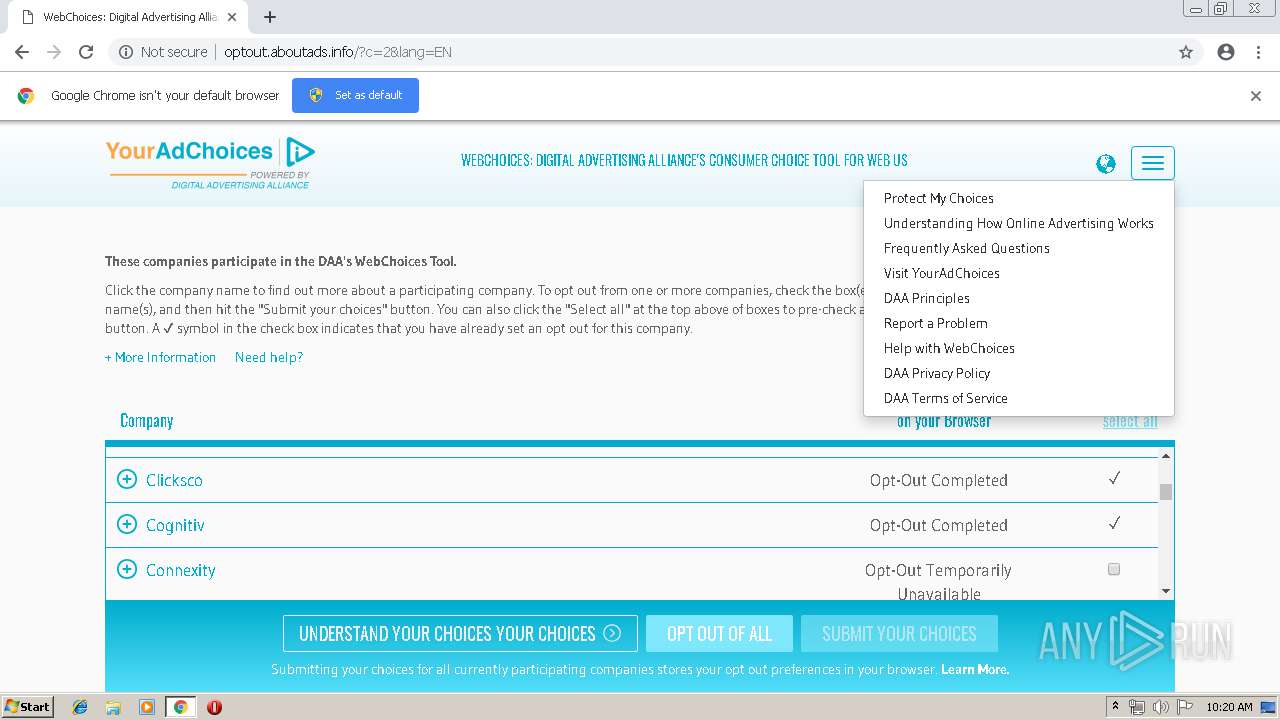Click the Cognitiv completed checkmark
The width and height of the screenshot is (1280, 720).
1114,524
